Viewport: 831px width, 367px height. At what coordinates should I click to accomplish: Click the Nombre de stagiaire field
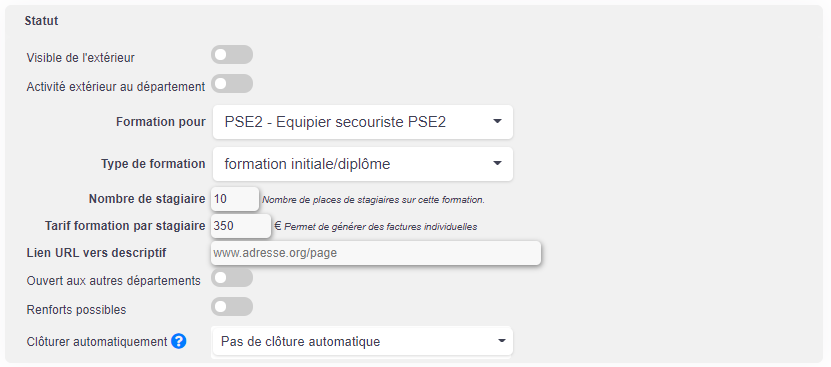pos(235,199)
